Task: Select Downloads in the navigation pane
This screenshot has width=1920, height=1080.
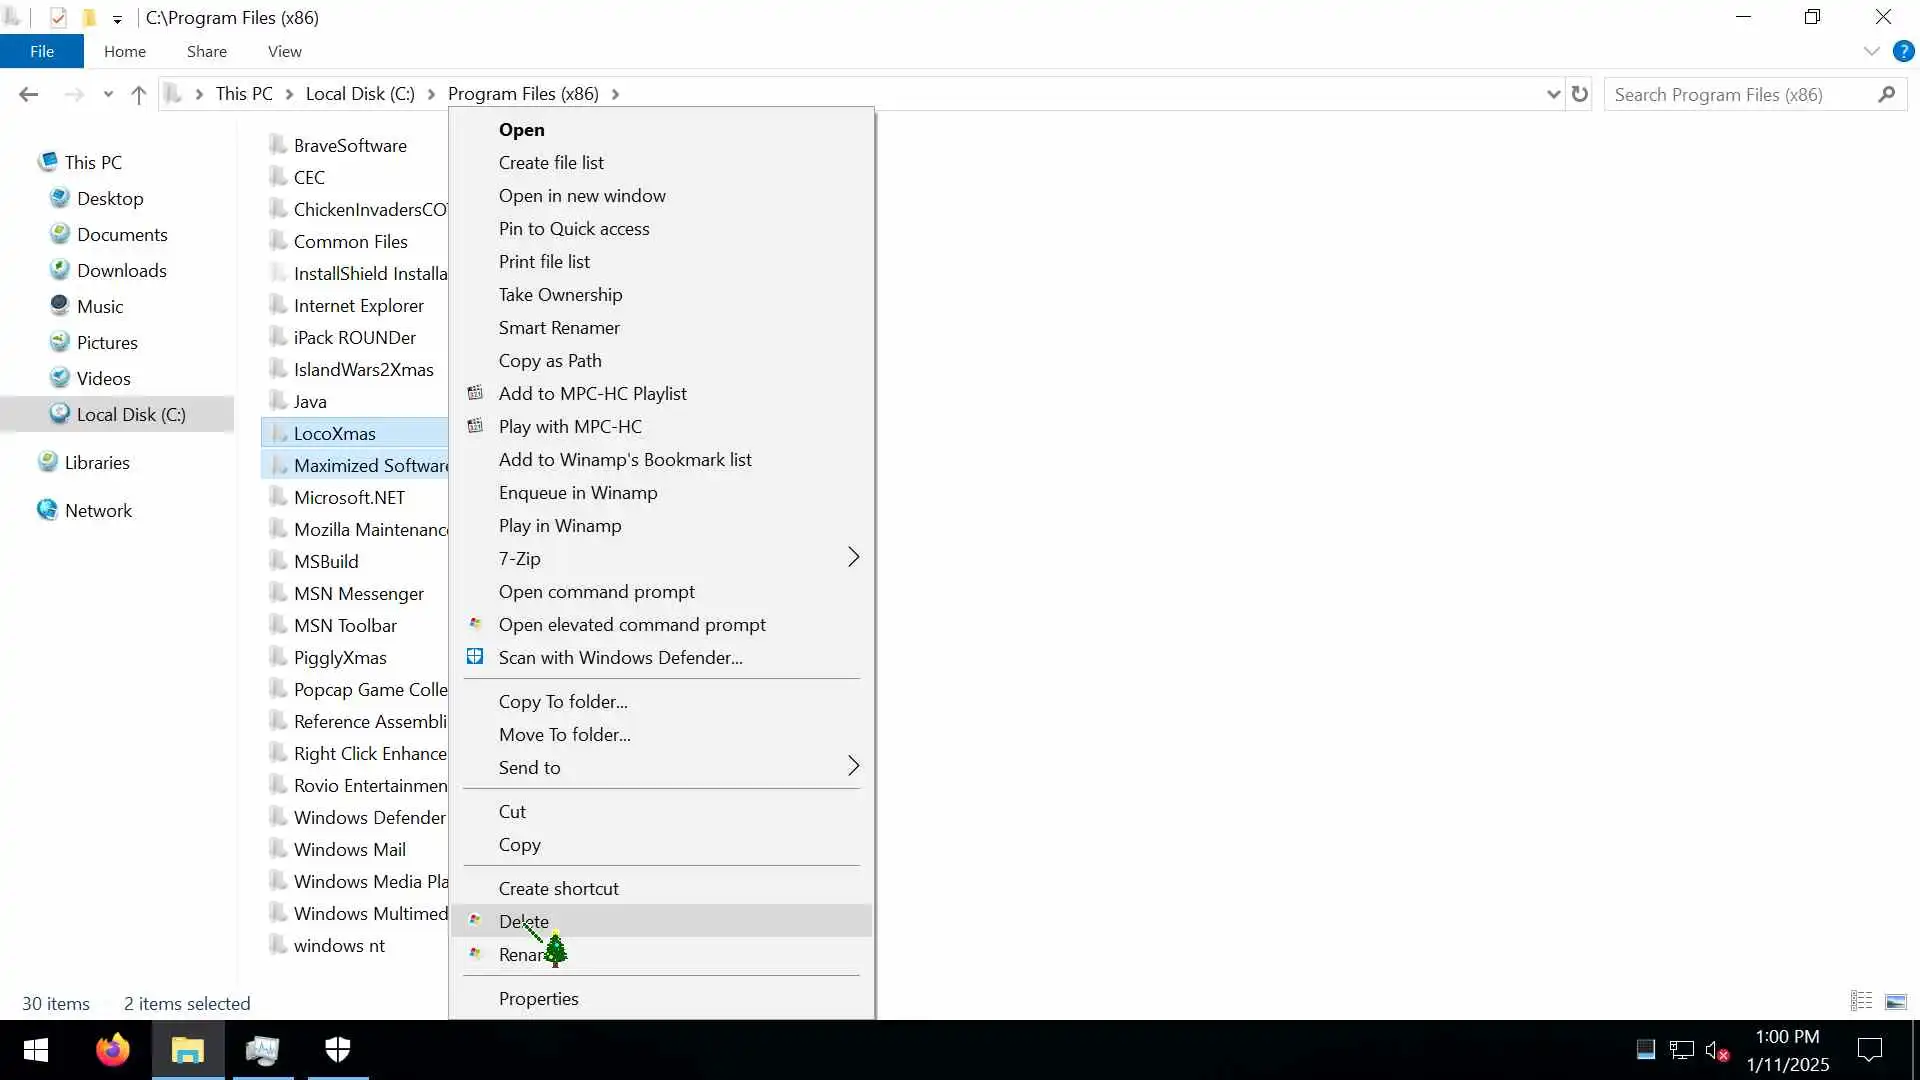Action: pyautogui.click(x=122, y=271)
